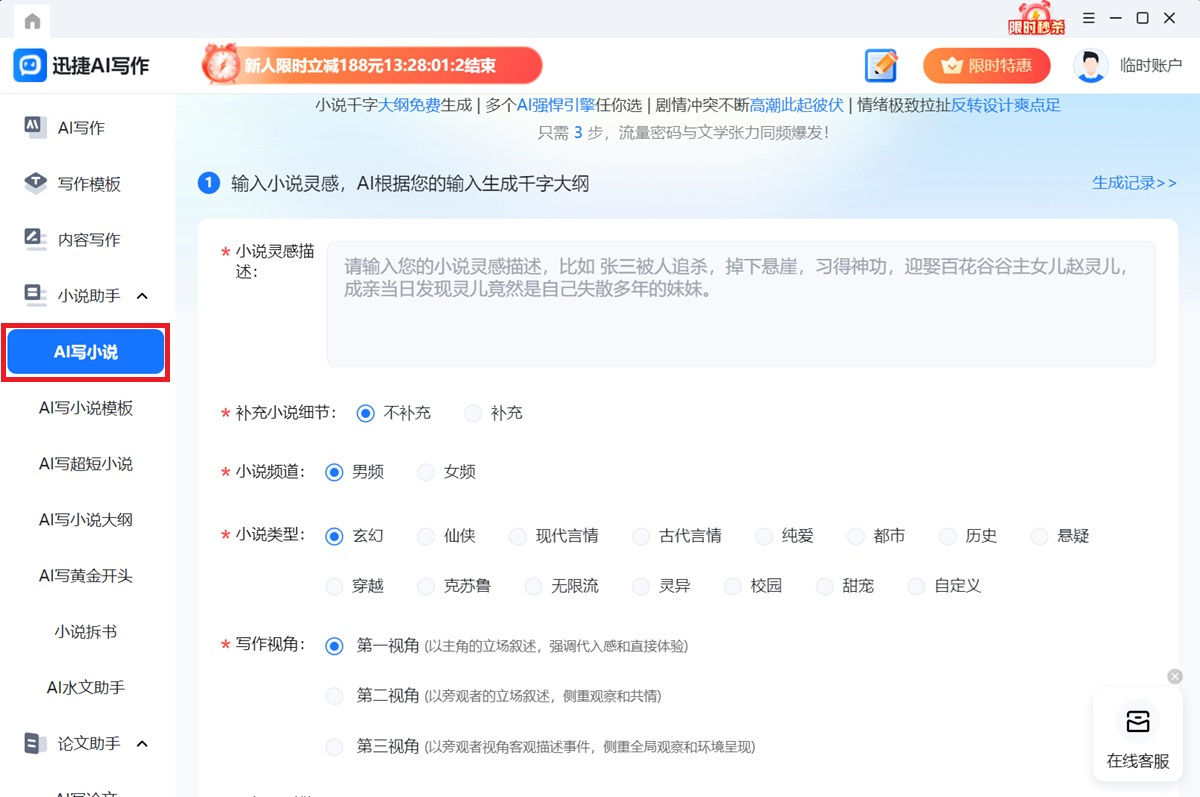This screenshot has height=797, width=1200.
Task: Click the home icon in title bar
Action: [x=32, y=21]
